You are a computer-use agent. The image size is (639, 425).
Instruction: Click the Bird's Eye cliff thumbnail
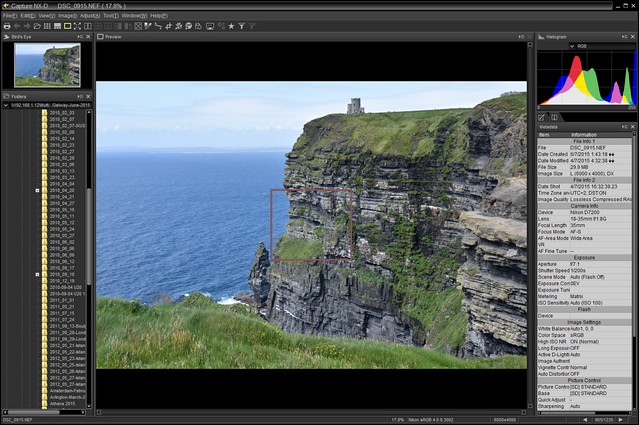coord(47,65)
